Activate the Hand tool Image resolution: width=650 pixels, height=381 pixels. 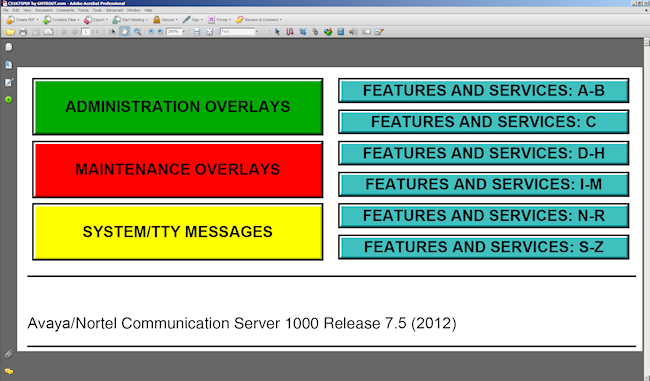tap(124, 32)
